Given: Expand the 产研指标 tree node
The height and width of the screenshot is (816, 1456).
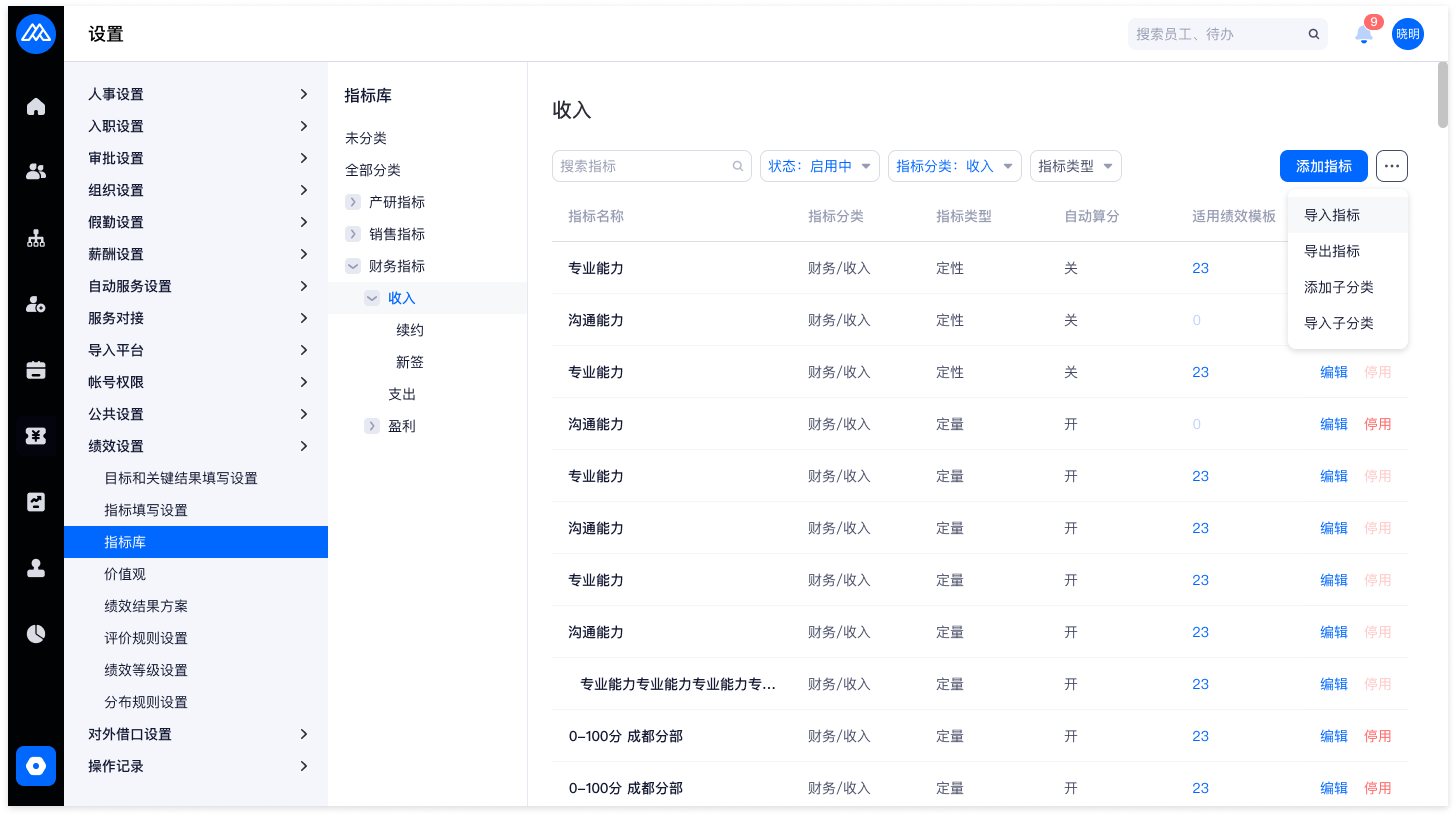Looking at the screenshot, I should [353, 202].
